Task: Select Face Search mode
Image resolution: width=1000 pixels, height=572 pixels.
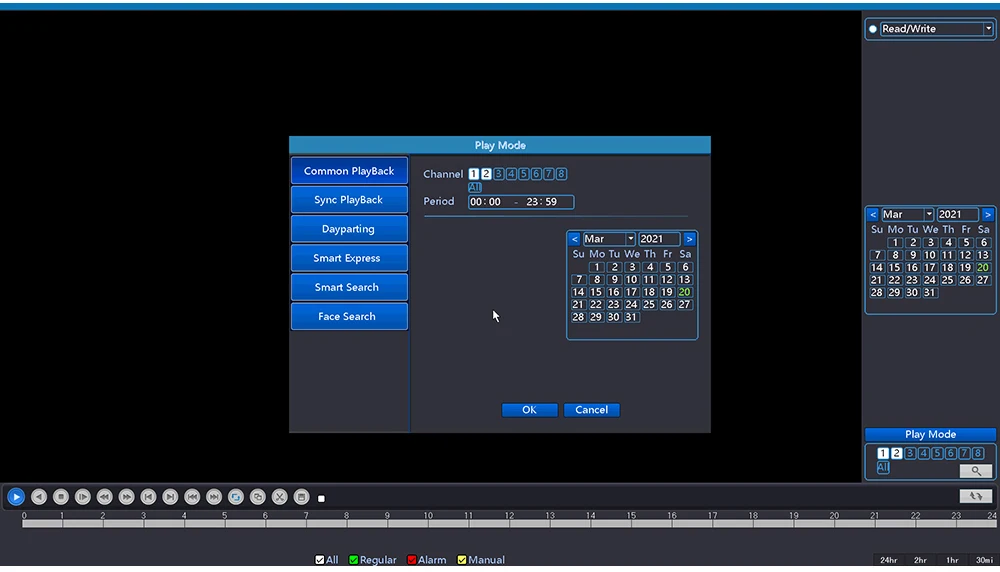Action: [x=349, y=316]
